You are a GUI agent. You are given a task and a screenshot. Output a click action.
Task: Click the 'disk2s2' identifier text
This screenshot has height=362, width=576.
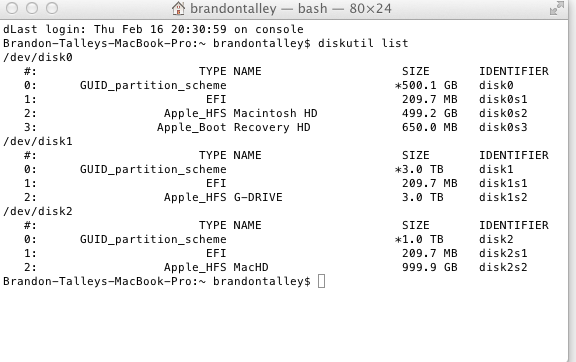pyautogui.click(x=503, y=267)
